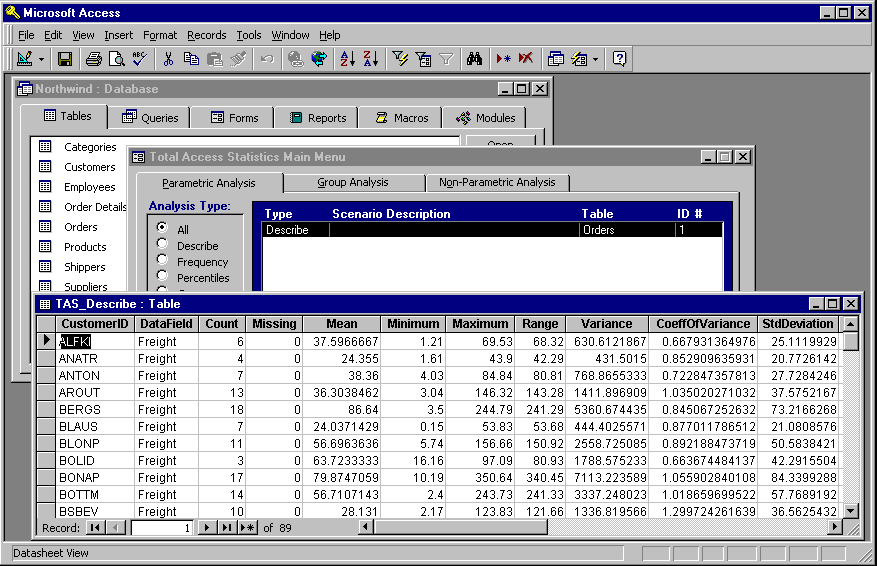Screen dimensions: 877x566
Task: Select the Frequency radio button
Action: pyautogui.click(x=162, y=260)
